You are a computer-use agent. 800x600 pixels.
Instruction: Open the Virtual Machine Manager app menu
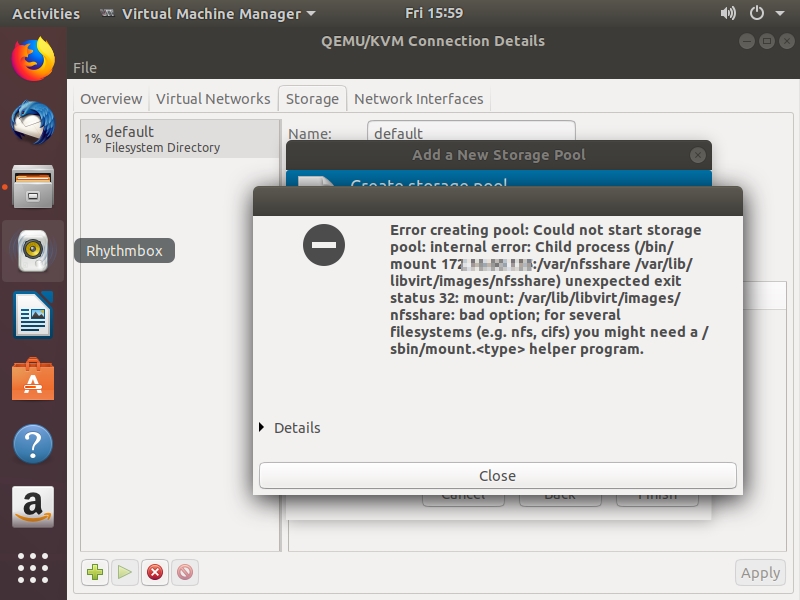pos(208,14)
